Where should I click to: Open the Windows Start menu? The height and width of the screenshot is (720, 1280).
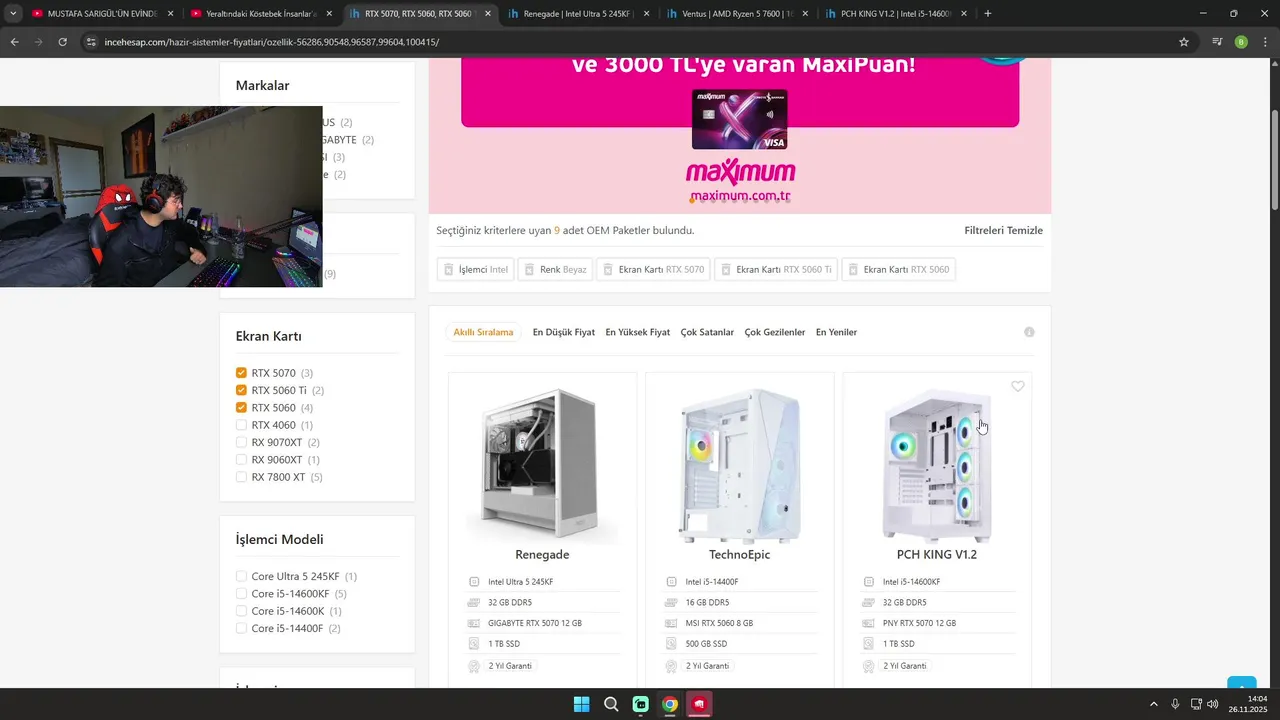pos(581,704)
